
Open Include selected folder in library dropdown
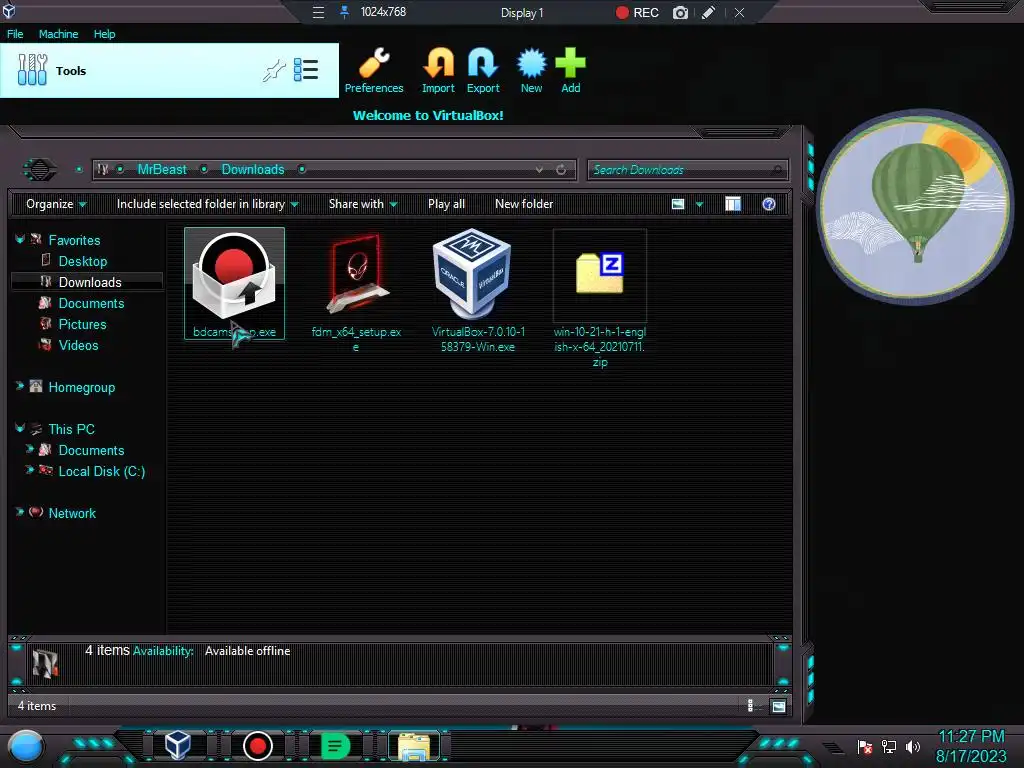(208, 204)
